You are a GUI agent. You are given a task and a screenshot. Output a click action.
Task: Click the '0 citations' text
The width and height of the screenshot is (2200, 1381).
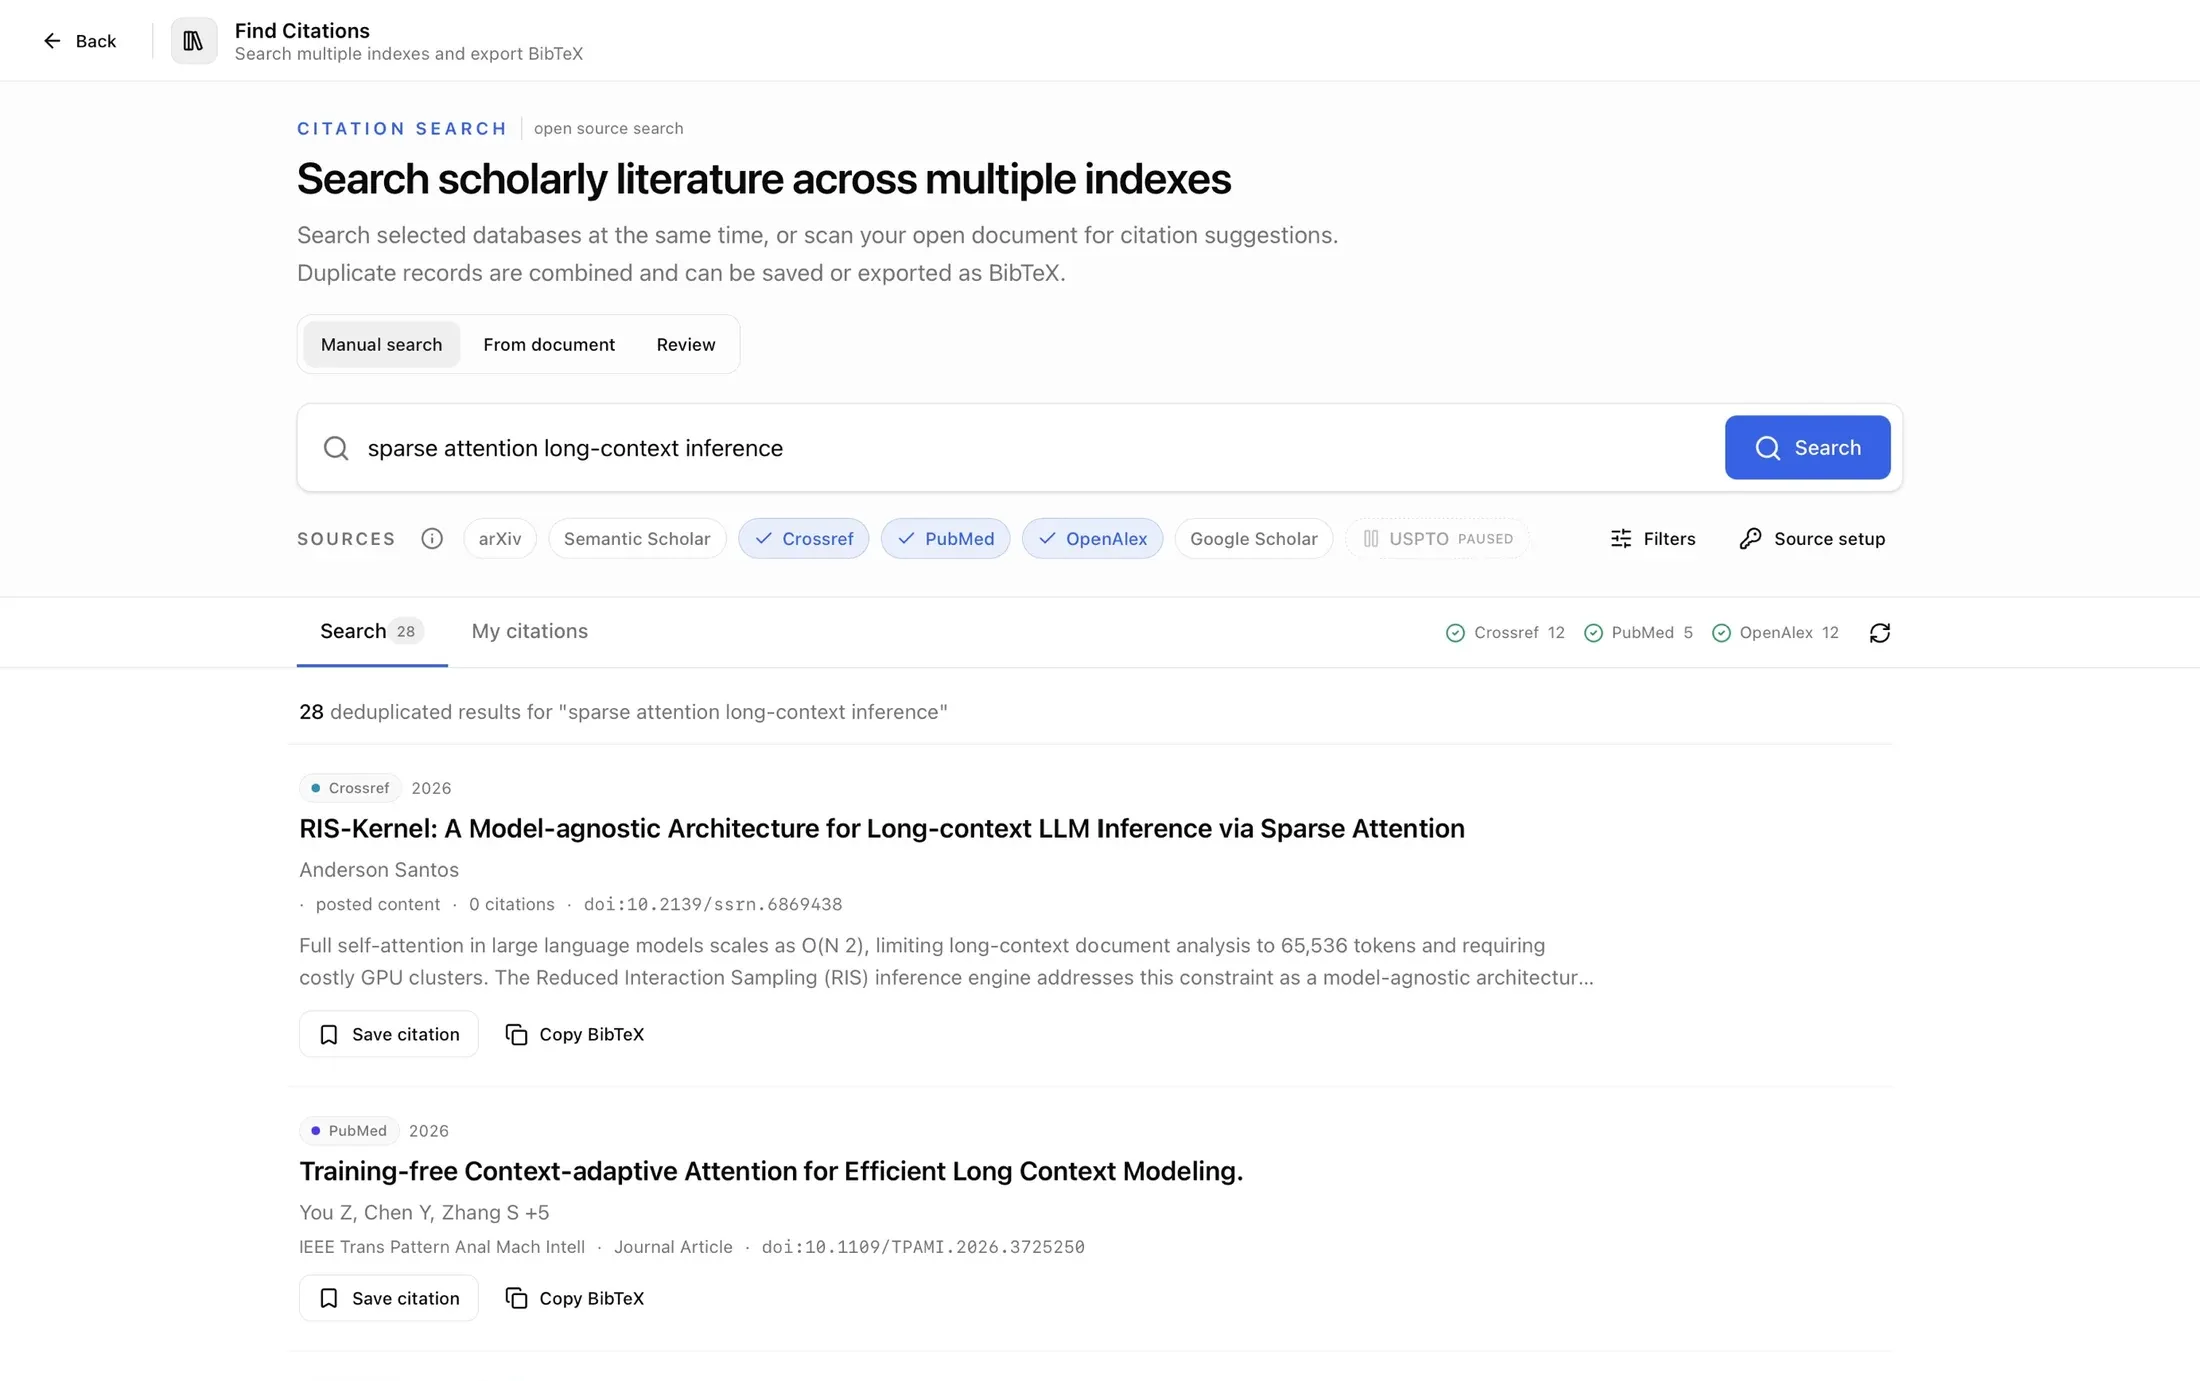click(x=512, y=905)
